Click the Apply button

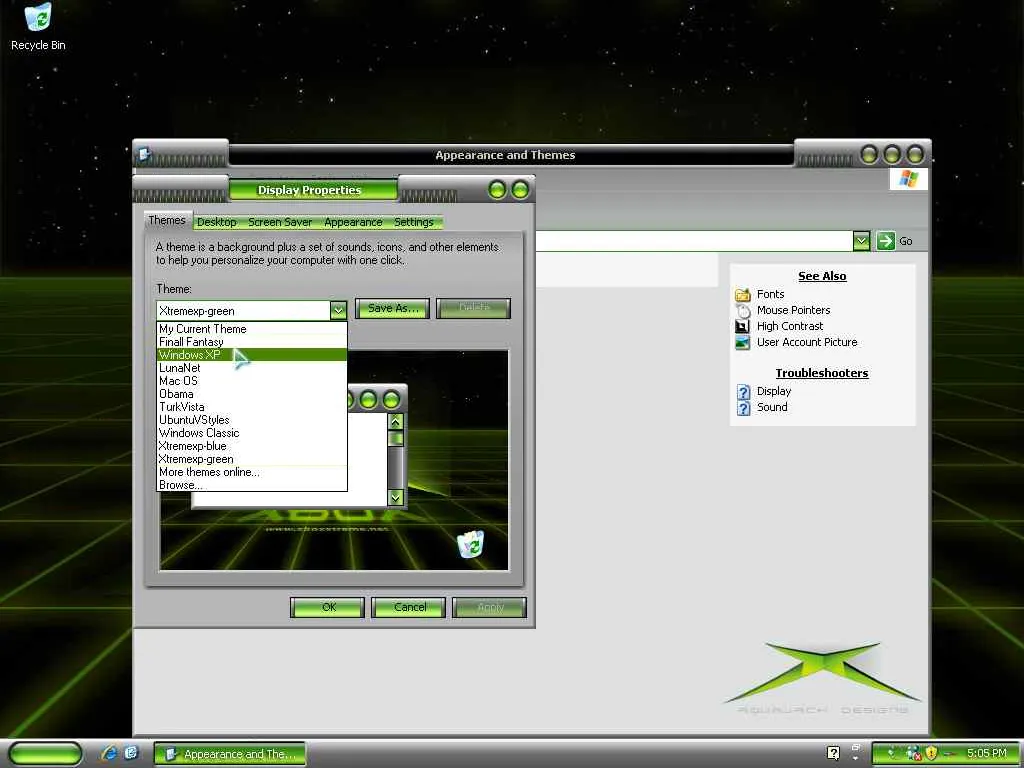click(x=490, y=607)
